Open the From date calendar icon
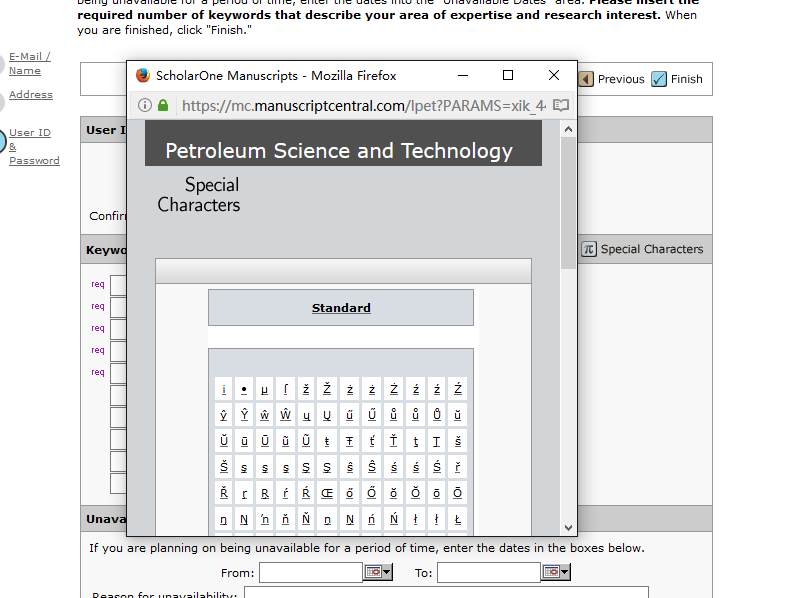 click(374, 572)
